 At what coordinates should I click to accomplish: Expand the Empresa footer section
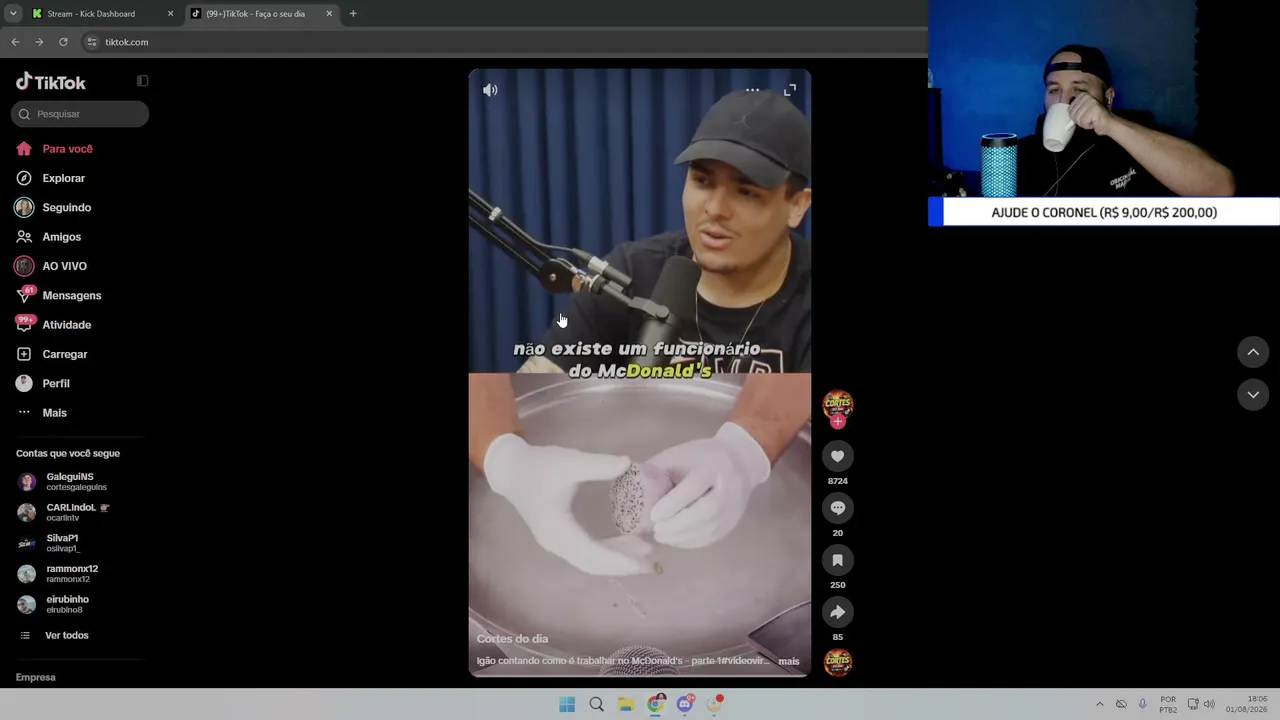tap(36, 677)
